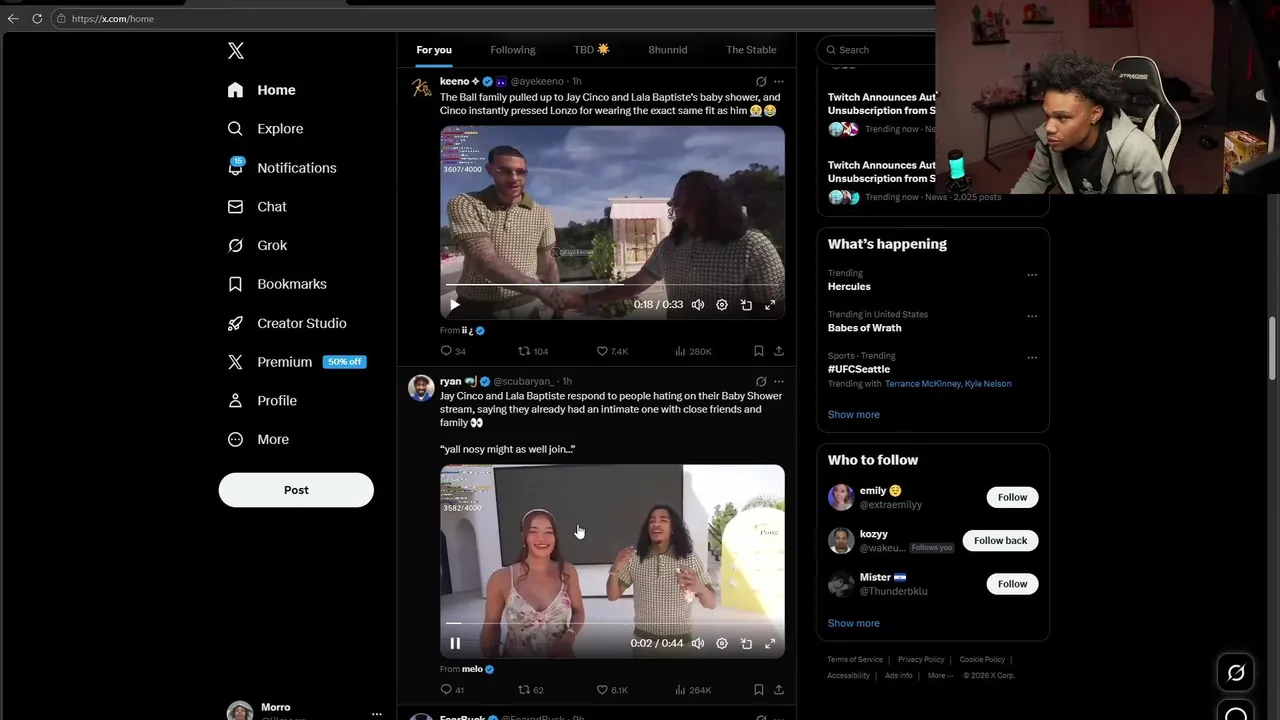Seek the keeno video progress bar
The width and height of the screenshot is (1280, 720).
coord(612,284)
